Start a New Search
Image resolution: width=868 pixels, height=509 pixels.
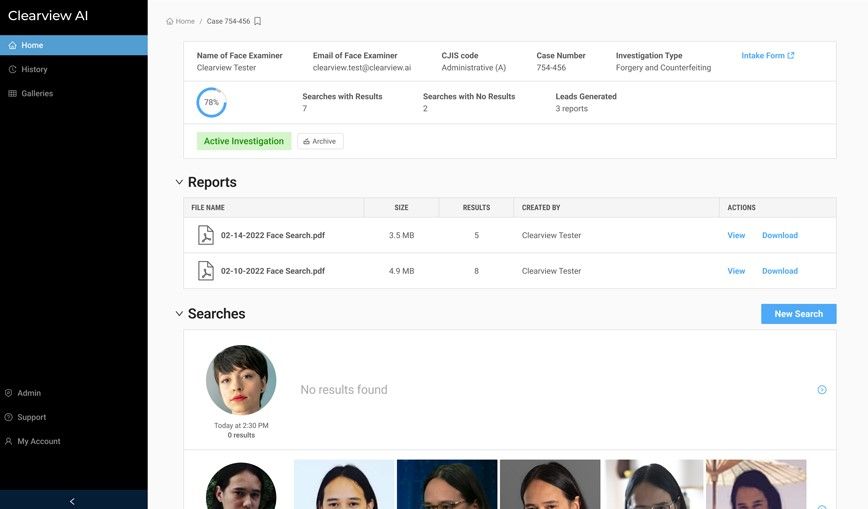pyautogui.click(x=798, y=314)
